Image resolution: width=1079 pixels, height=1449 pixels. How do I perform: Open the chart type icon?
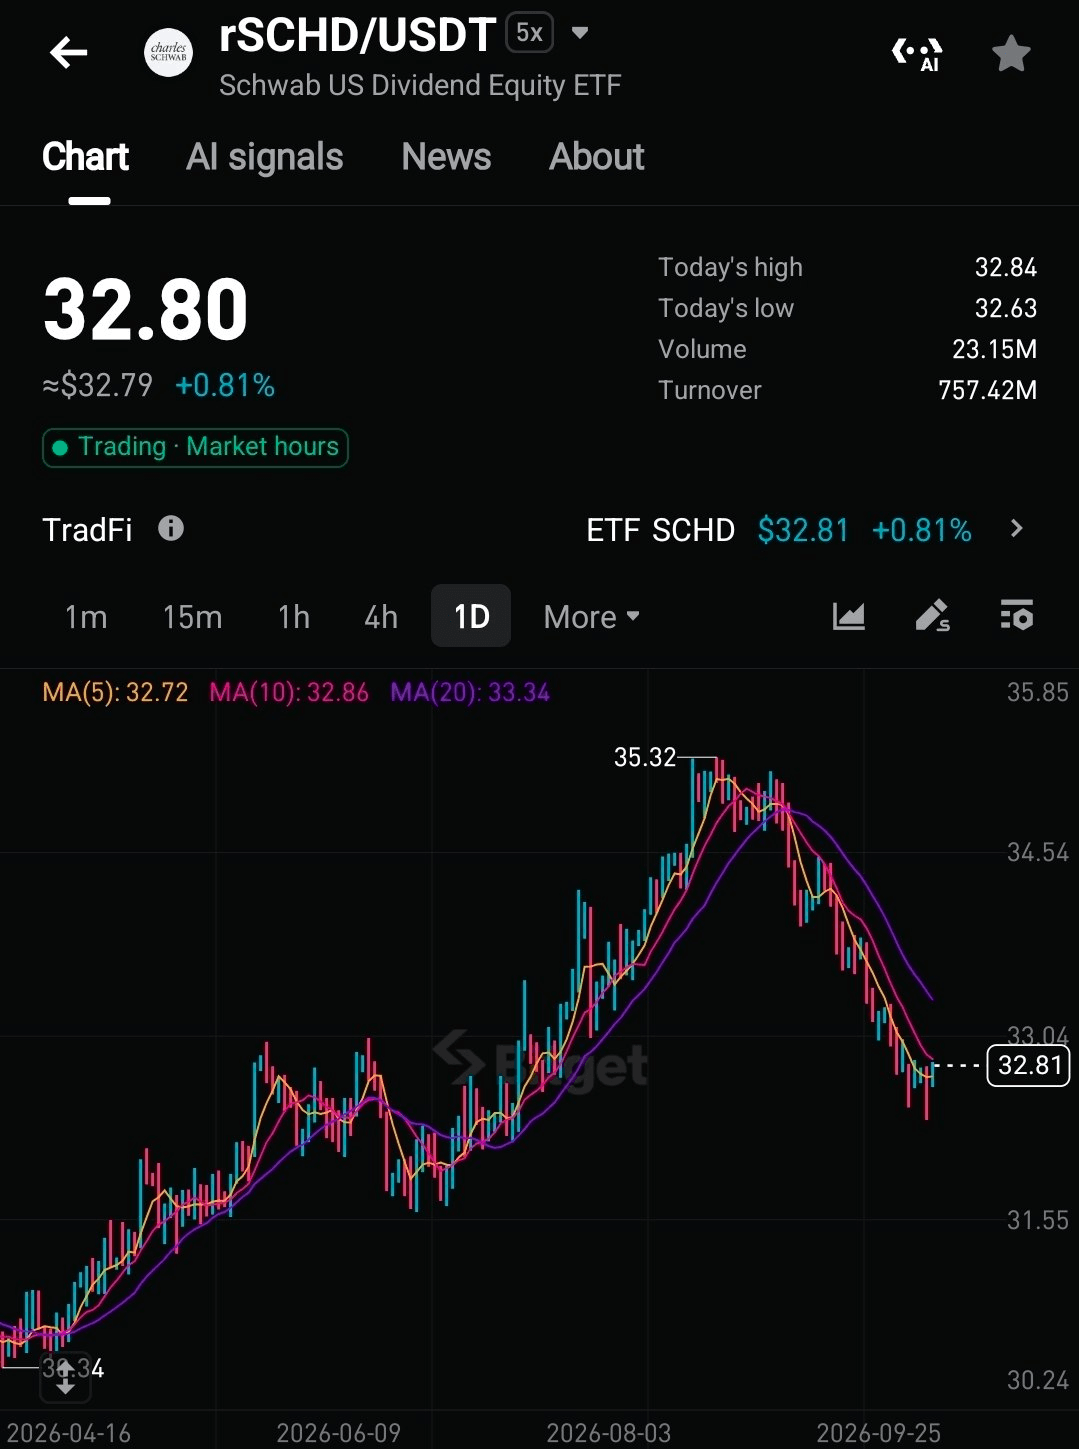click(848, 616)
